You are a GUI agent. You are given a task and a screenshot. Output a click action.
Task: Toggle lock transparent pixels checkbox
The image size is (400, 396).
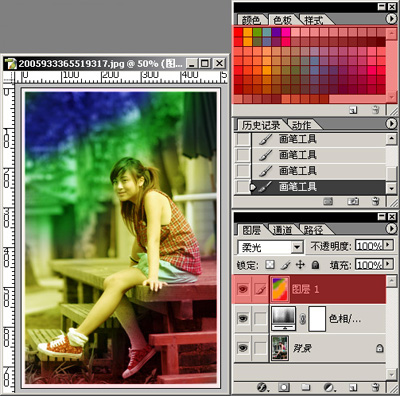point(270,265)
